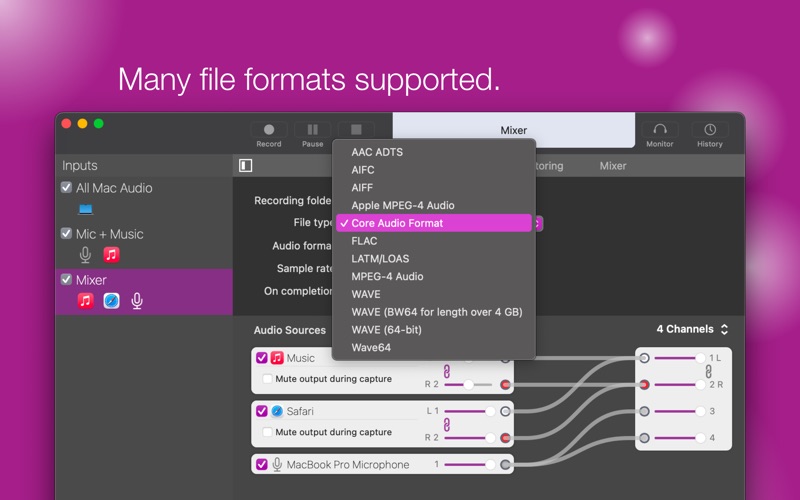This screenshot has height=500, width=800.
Task: Choose AIFF file type
Action: (434, 188)
